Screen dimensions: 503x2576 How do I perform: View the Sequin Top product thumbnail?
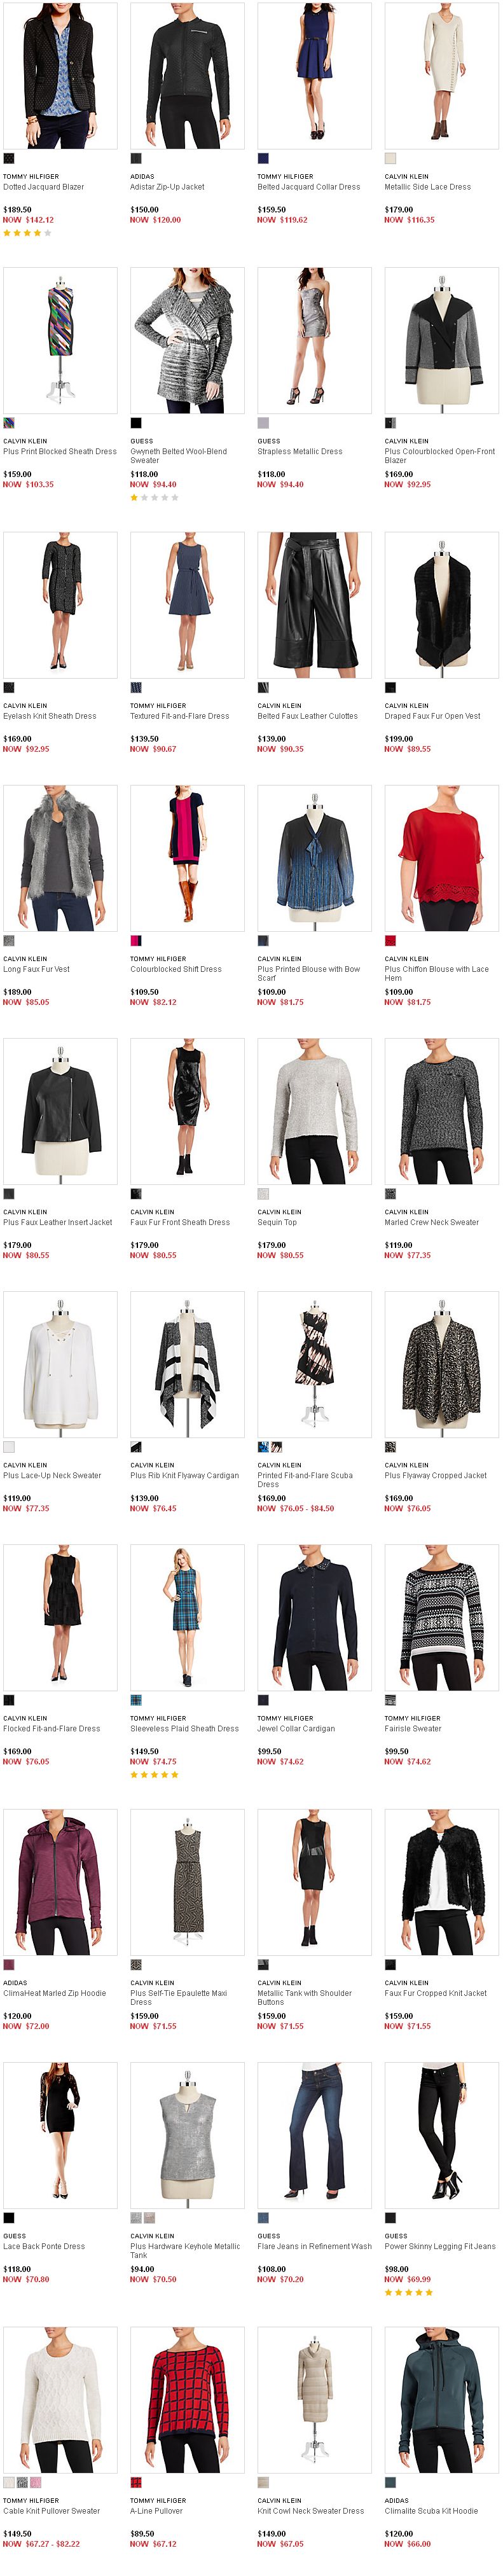[x=315, y=1111]
